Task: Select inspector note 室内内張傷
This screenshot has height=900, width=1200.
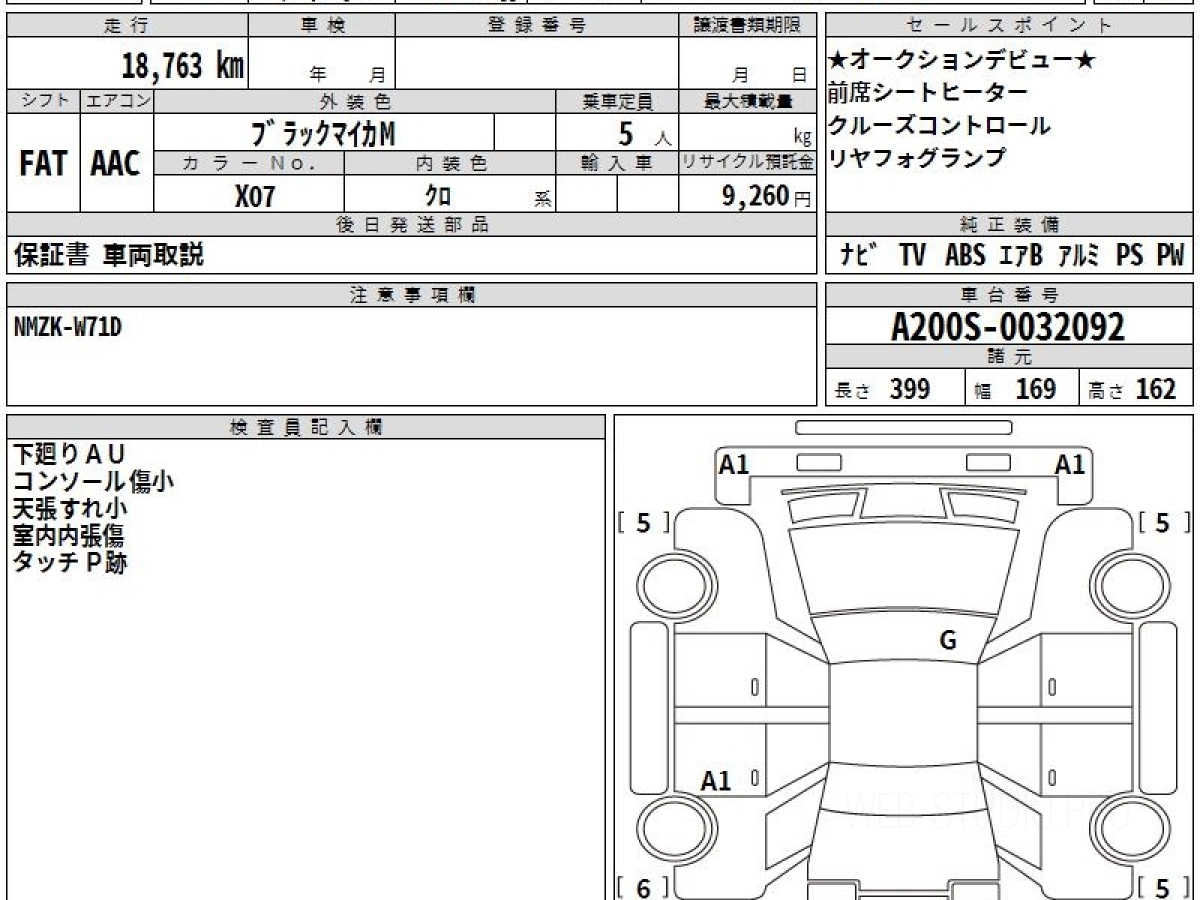Action: click(x=68, y=536)
